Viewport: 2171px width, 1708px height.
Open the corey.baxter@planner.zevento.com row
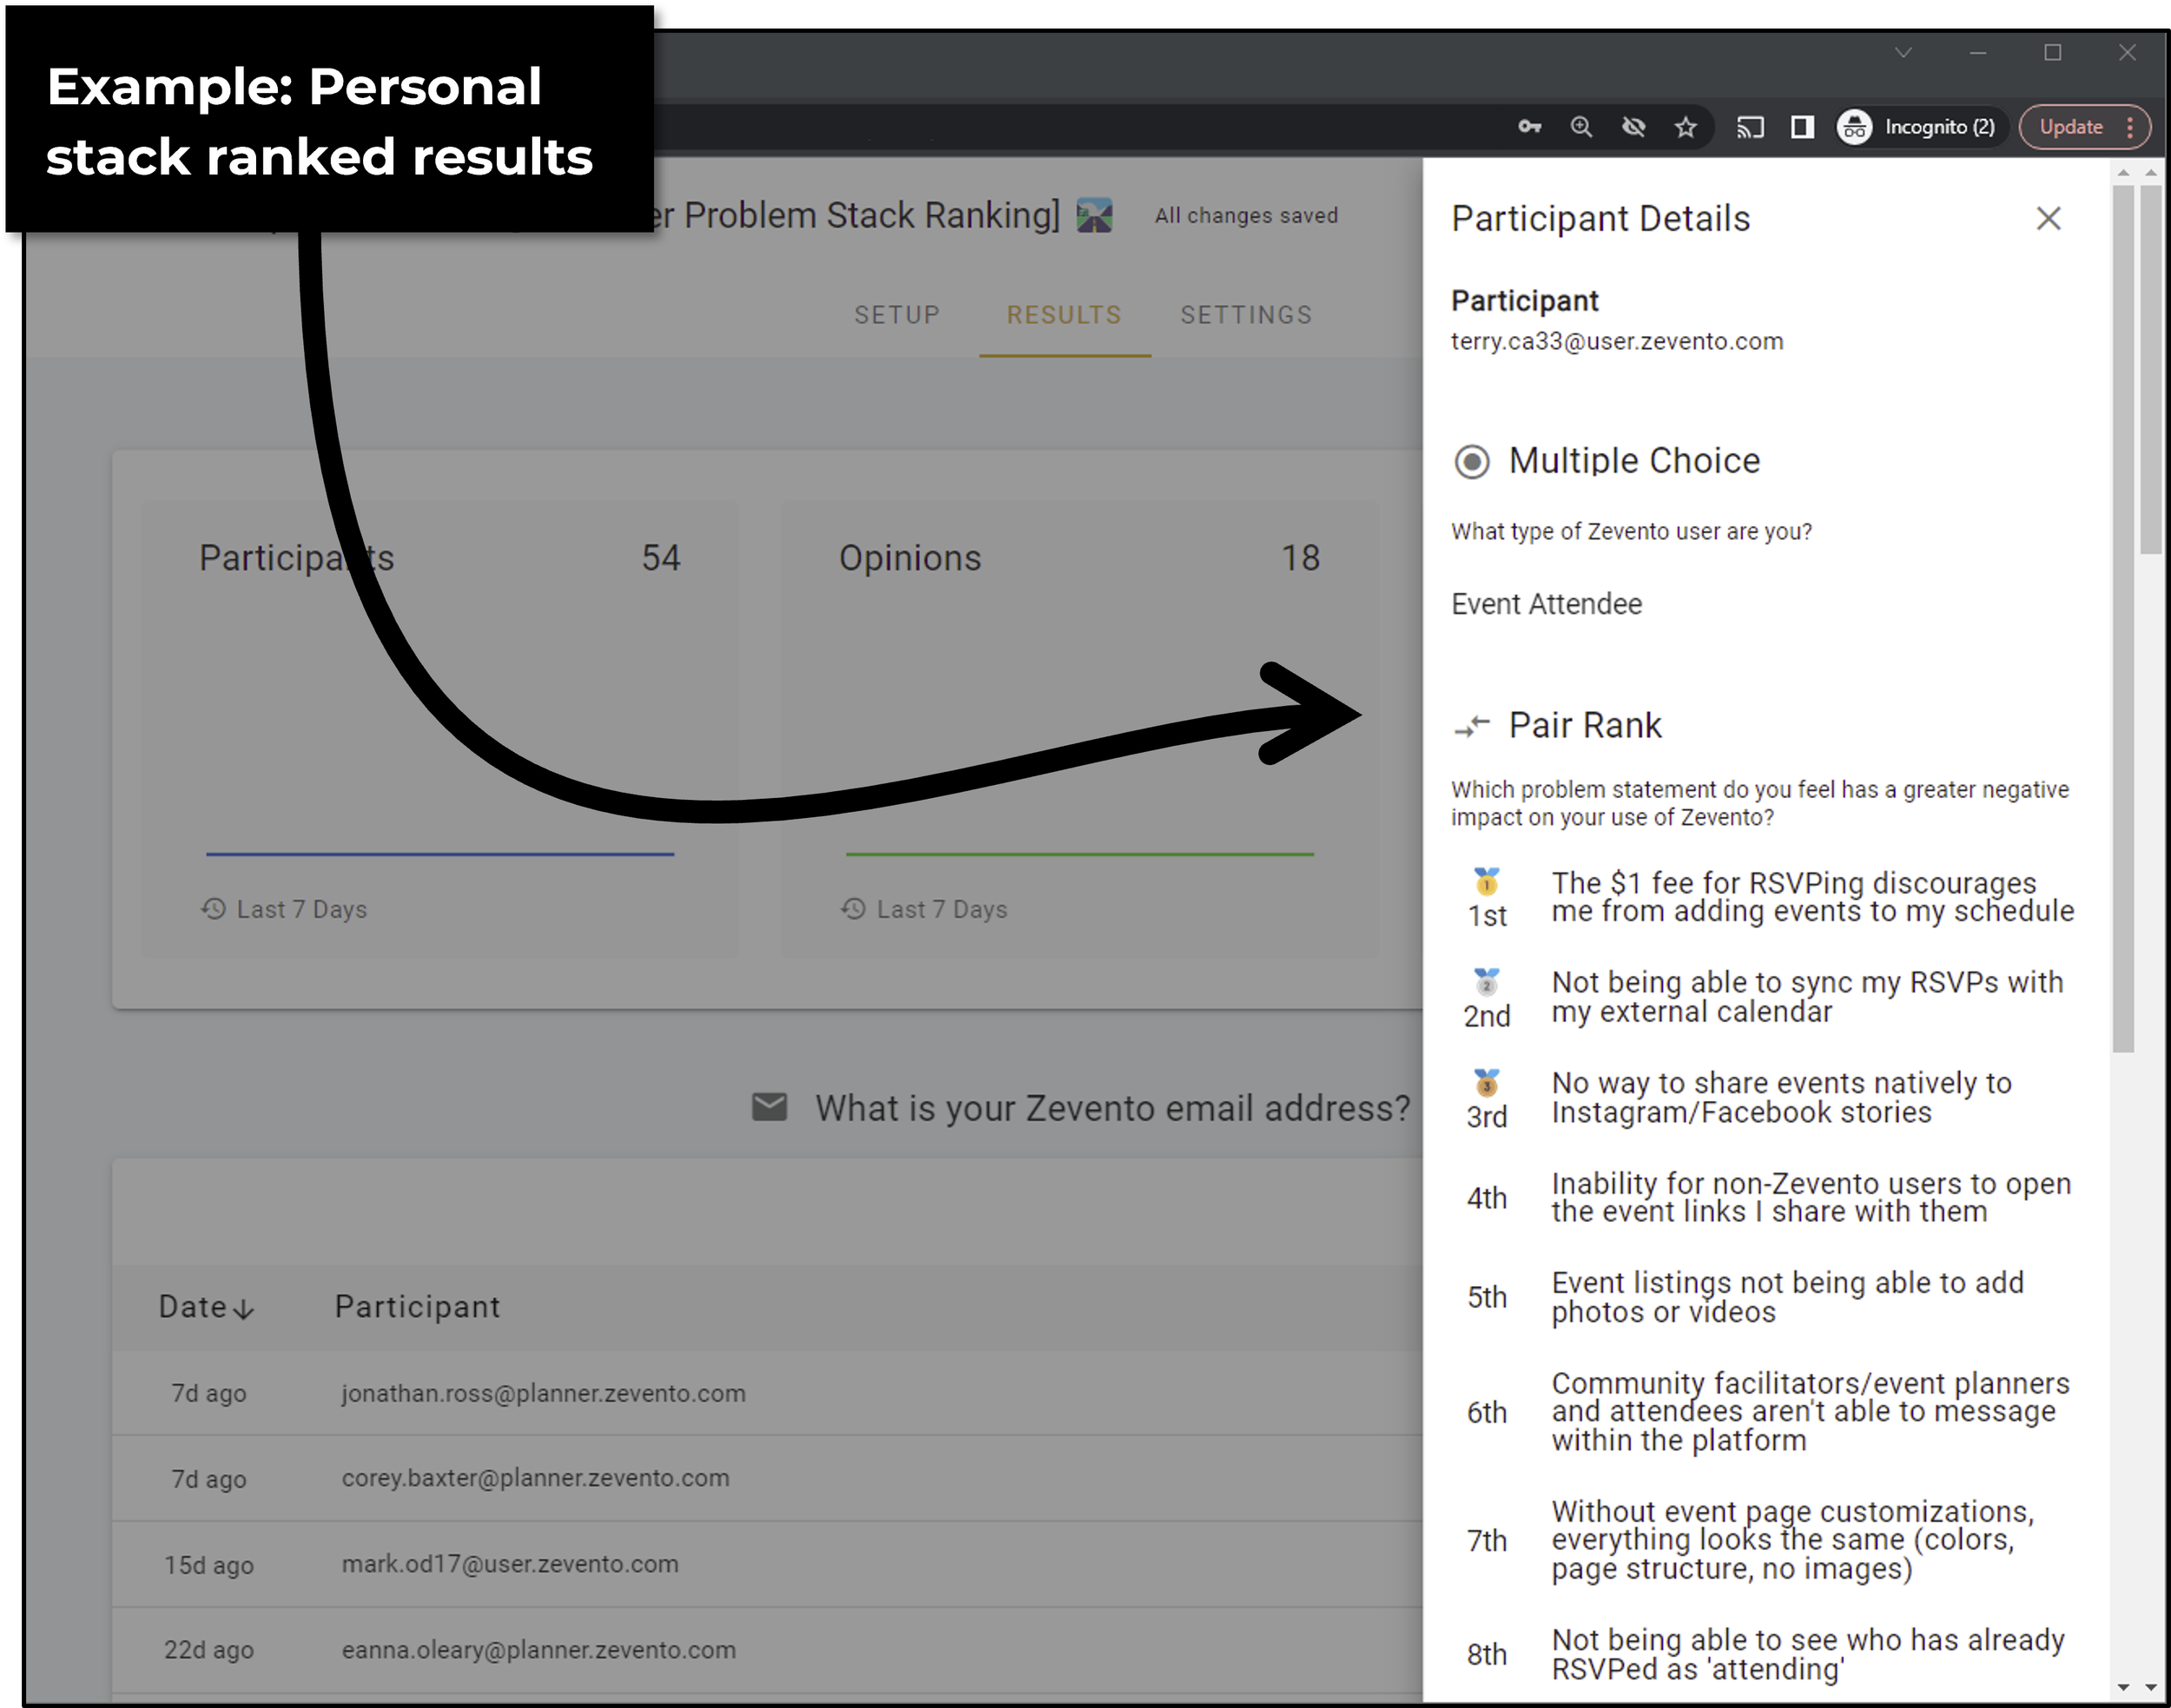tap(767, 1478)
